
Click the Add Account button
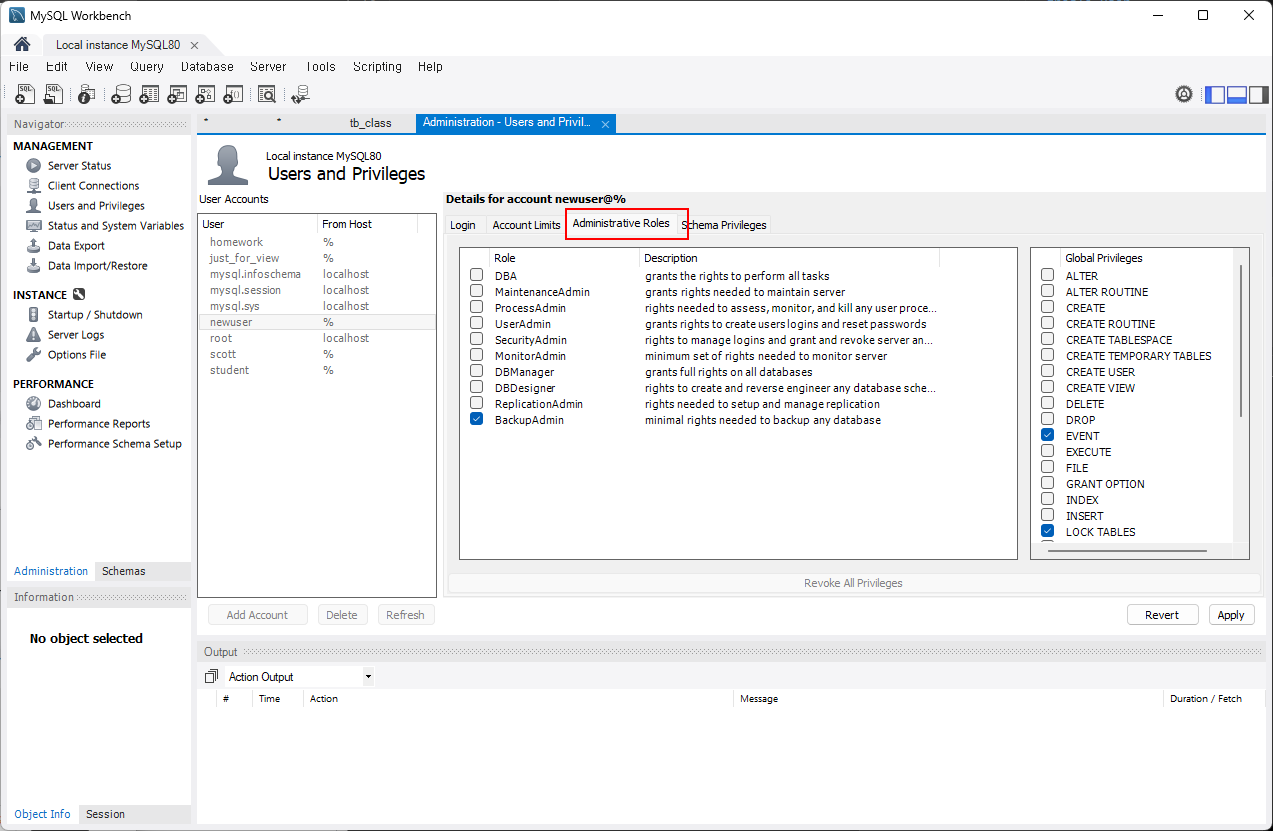257,615
